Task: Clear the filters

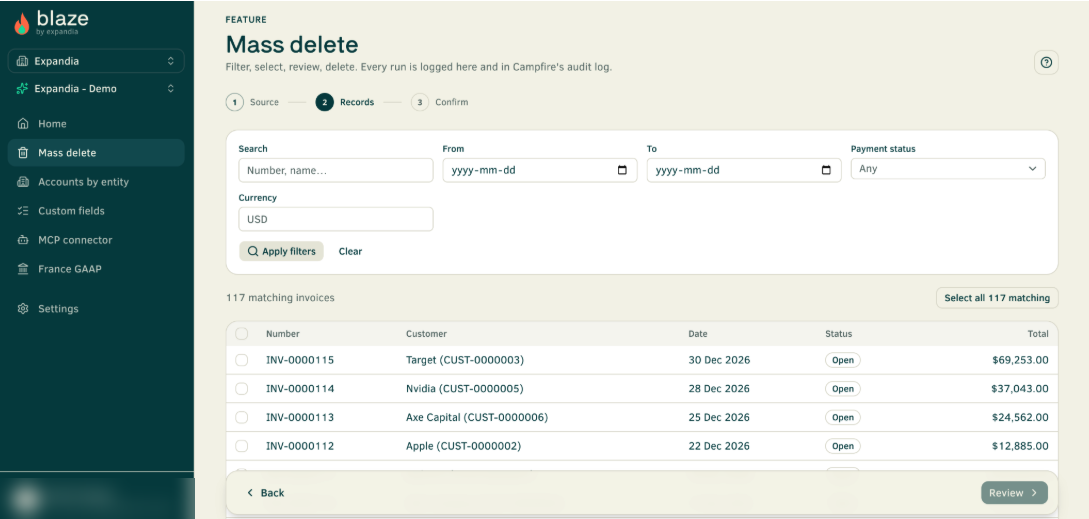Action: pyautogui.click(x=350, y=252)
